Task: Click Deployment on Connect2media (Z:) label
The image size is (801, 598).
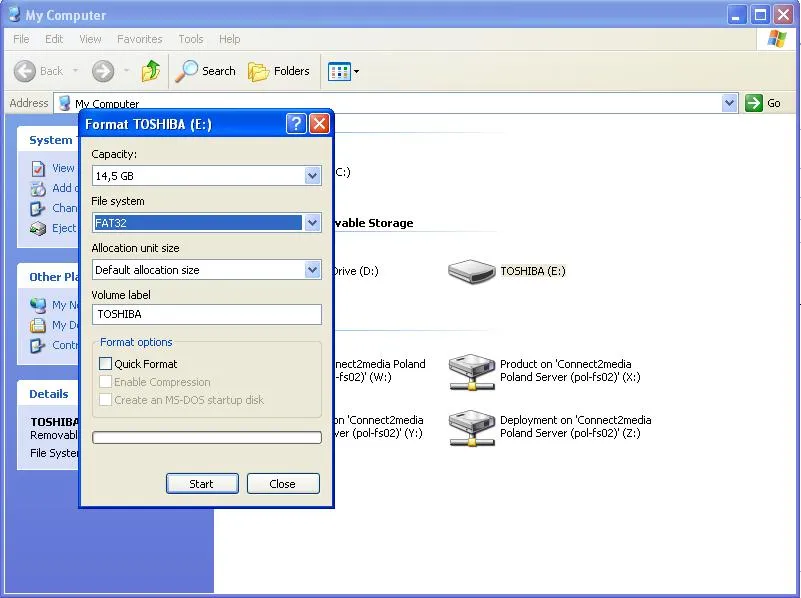Action: (x=576, y=426)
